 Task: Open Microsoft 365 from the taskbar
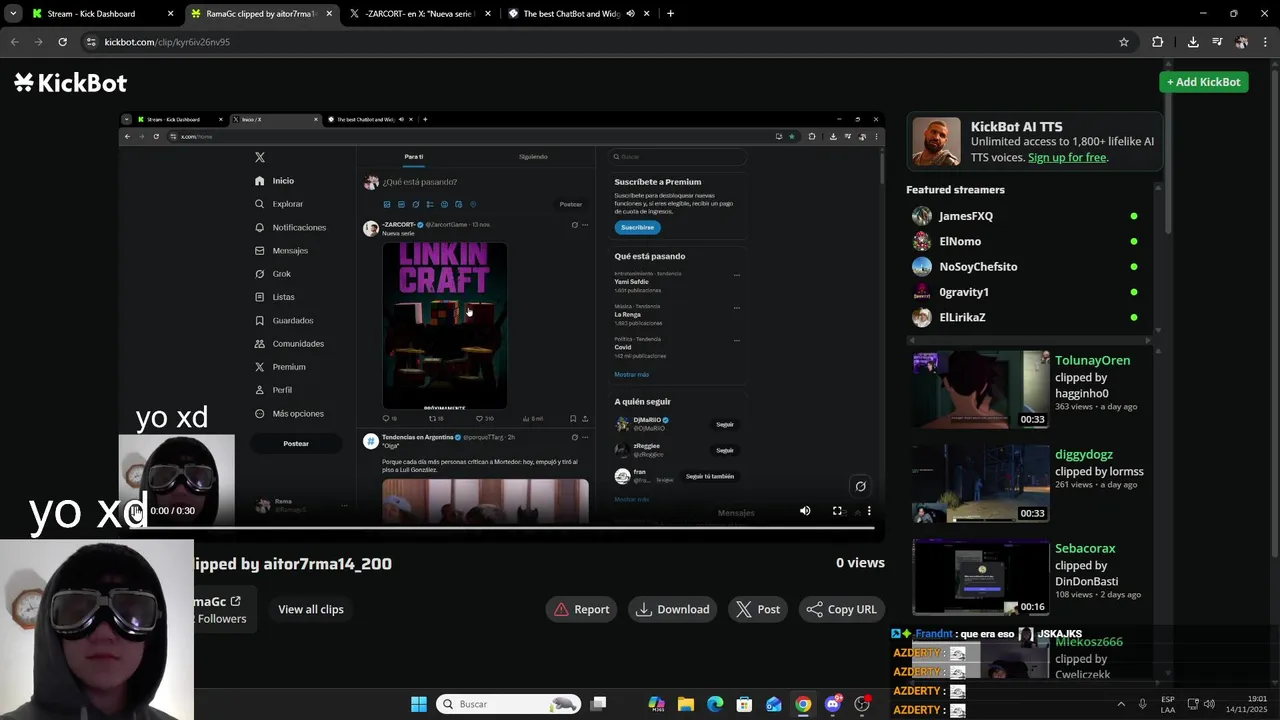click(656, 704)
